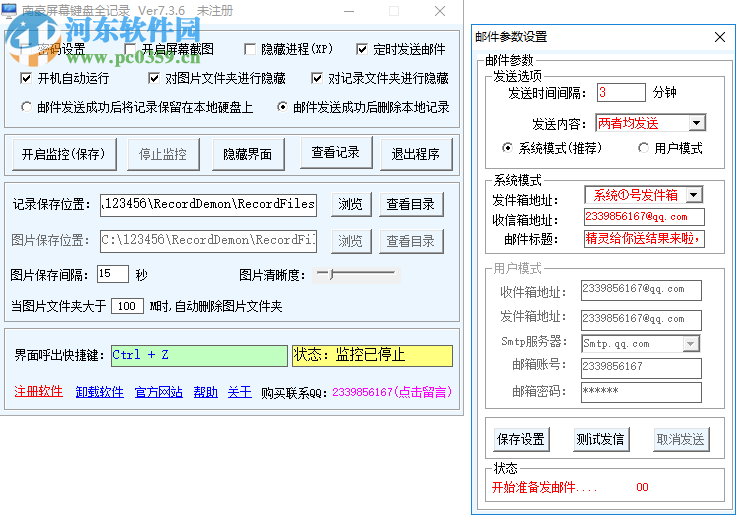Image resolution: width=749 pixels, height=526 pixels.
Task: Click the 邮件标题 field
Action: [644, 238]
